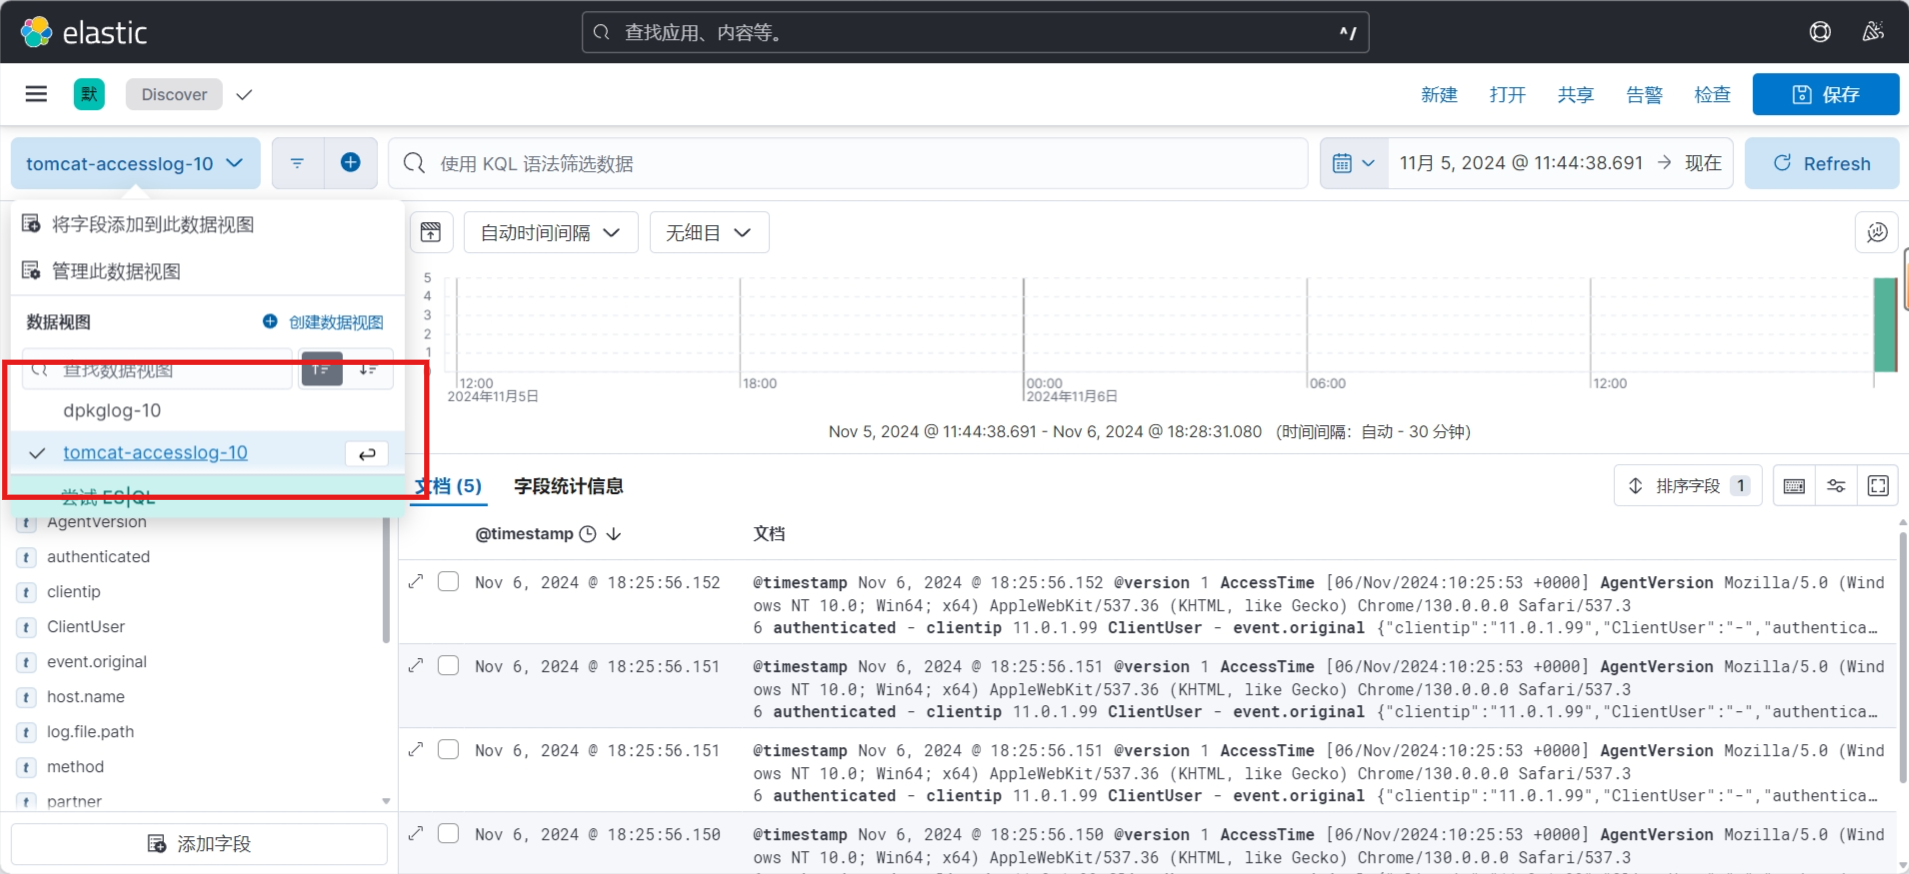Switch data view sort order to descending
The height and width of the screenshot is (874, 1909).
(x=368, y=369)
